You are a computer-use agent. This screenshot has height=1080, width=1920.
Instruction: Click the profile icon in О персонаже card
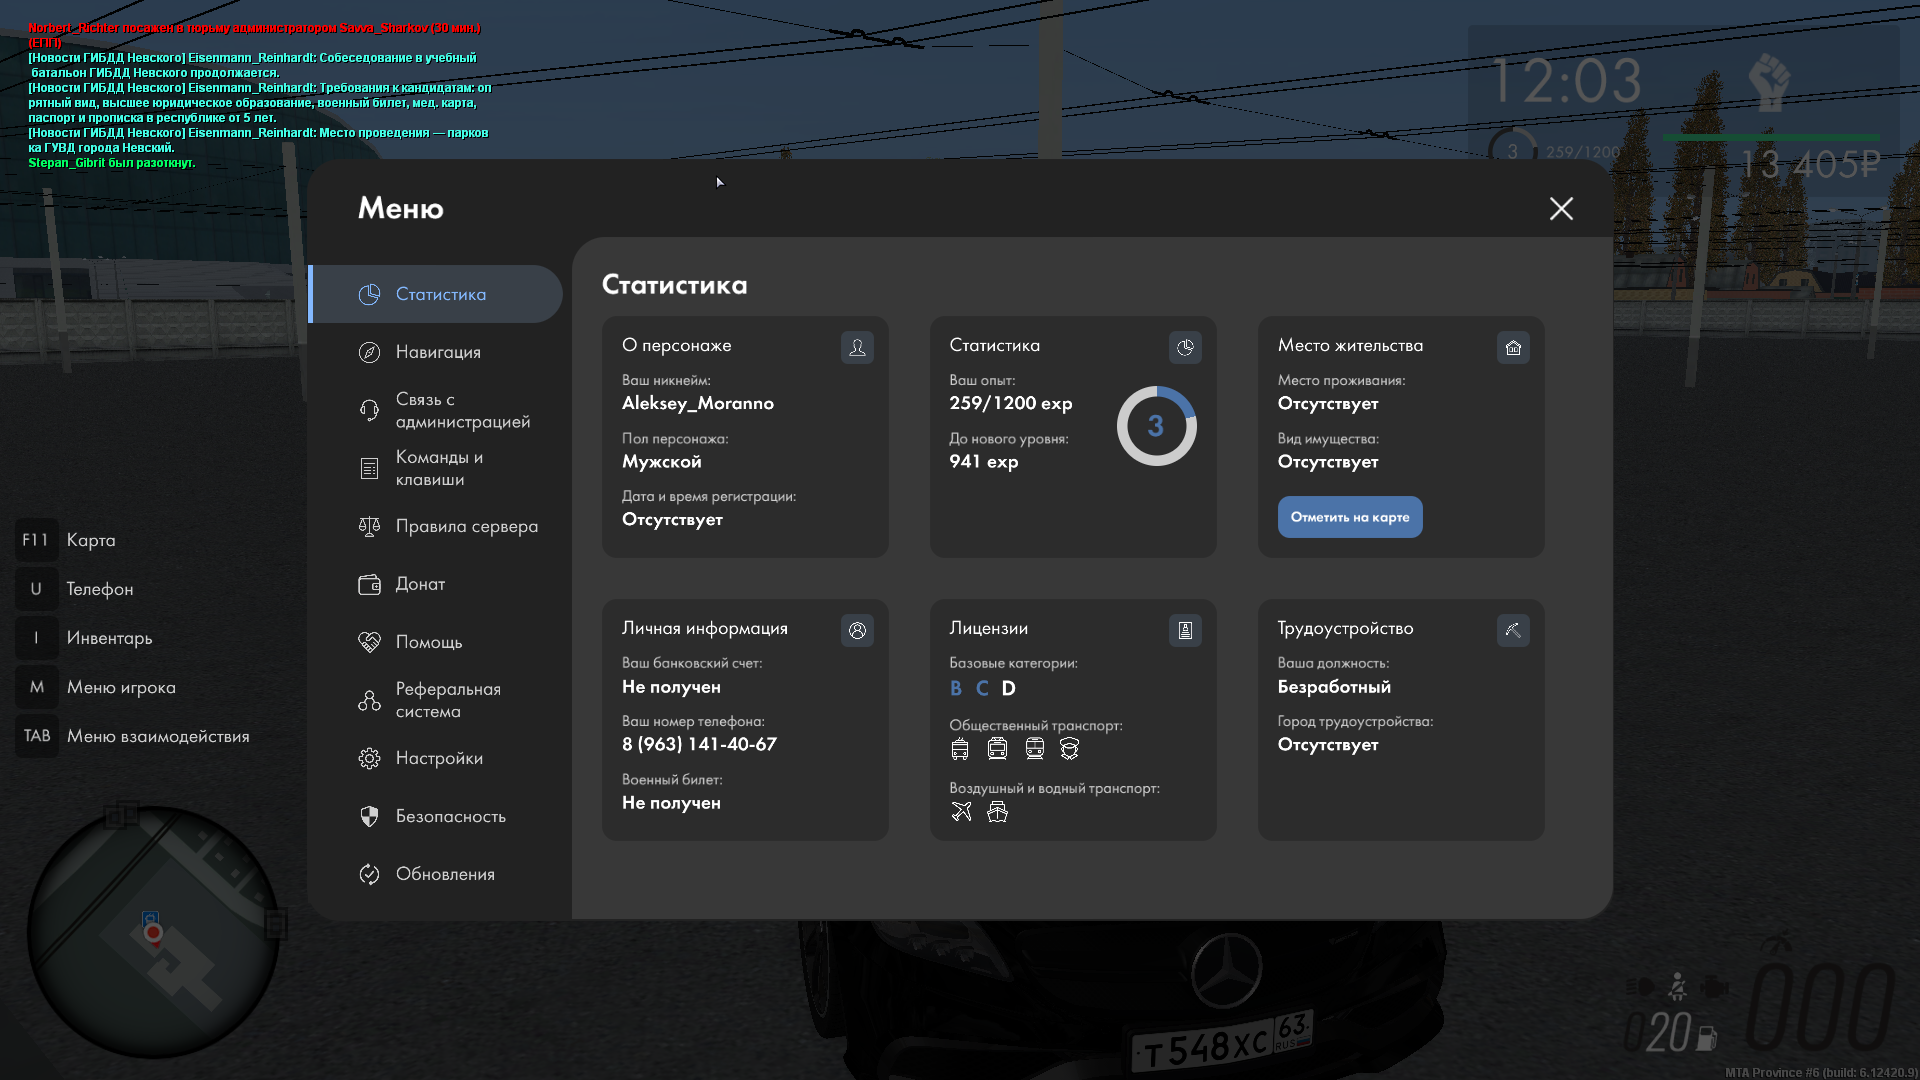(x=857, y=347)
